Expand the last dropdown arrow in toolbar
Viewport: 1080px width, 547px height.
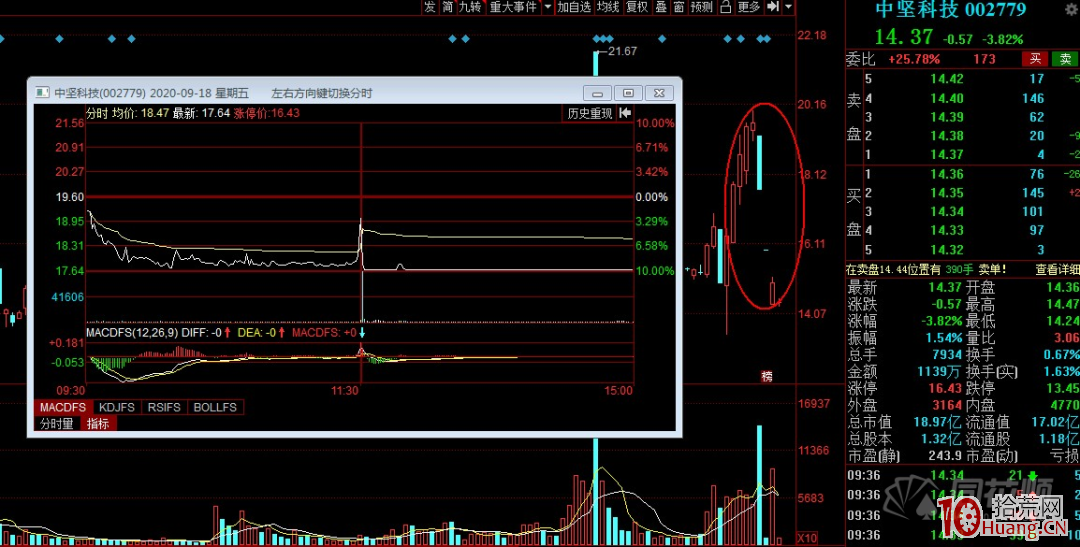(788, 7)
